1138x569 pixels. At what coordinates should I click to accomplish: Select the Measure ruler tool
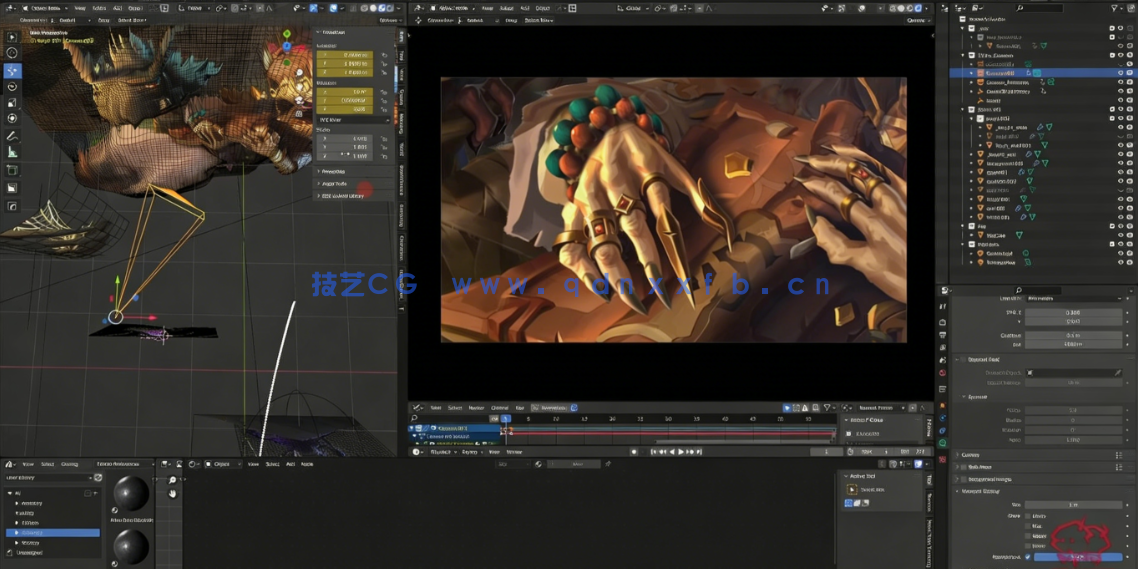12,152
